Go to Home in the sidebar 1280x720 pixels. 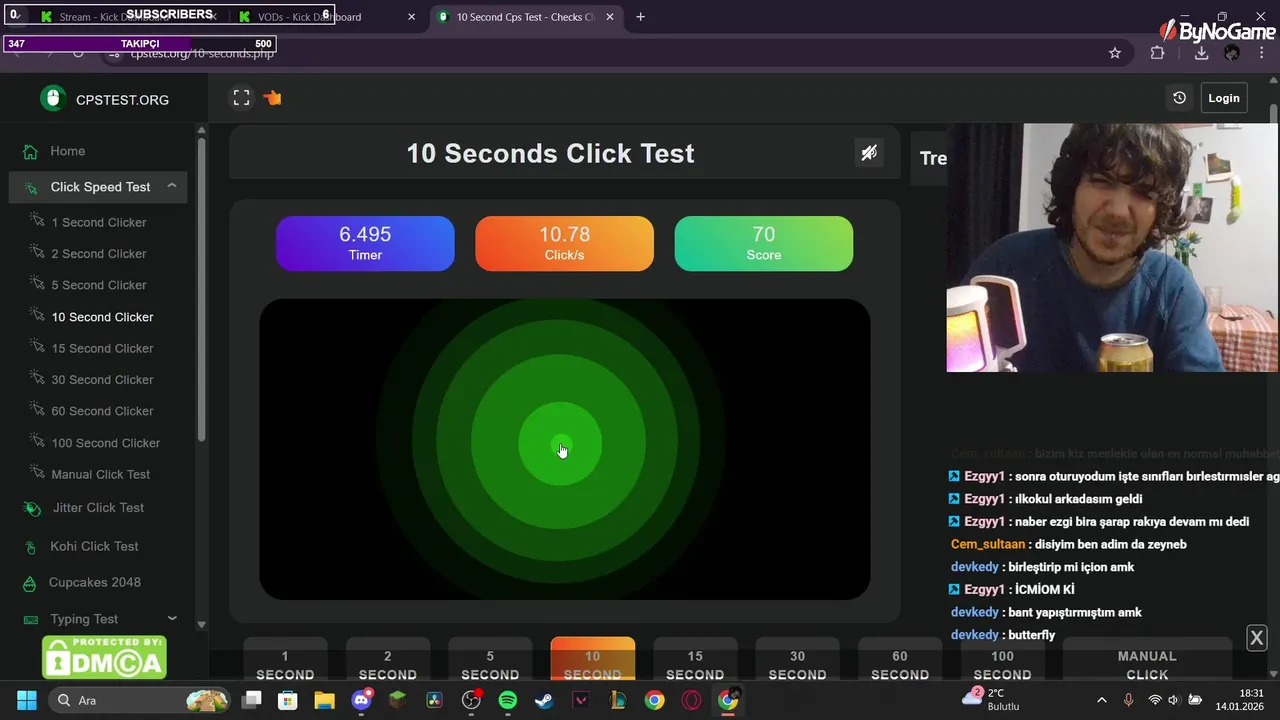coord(68,151)
